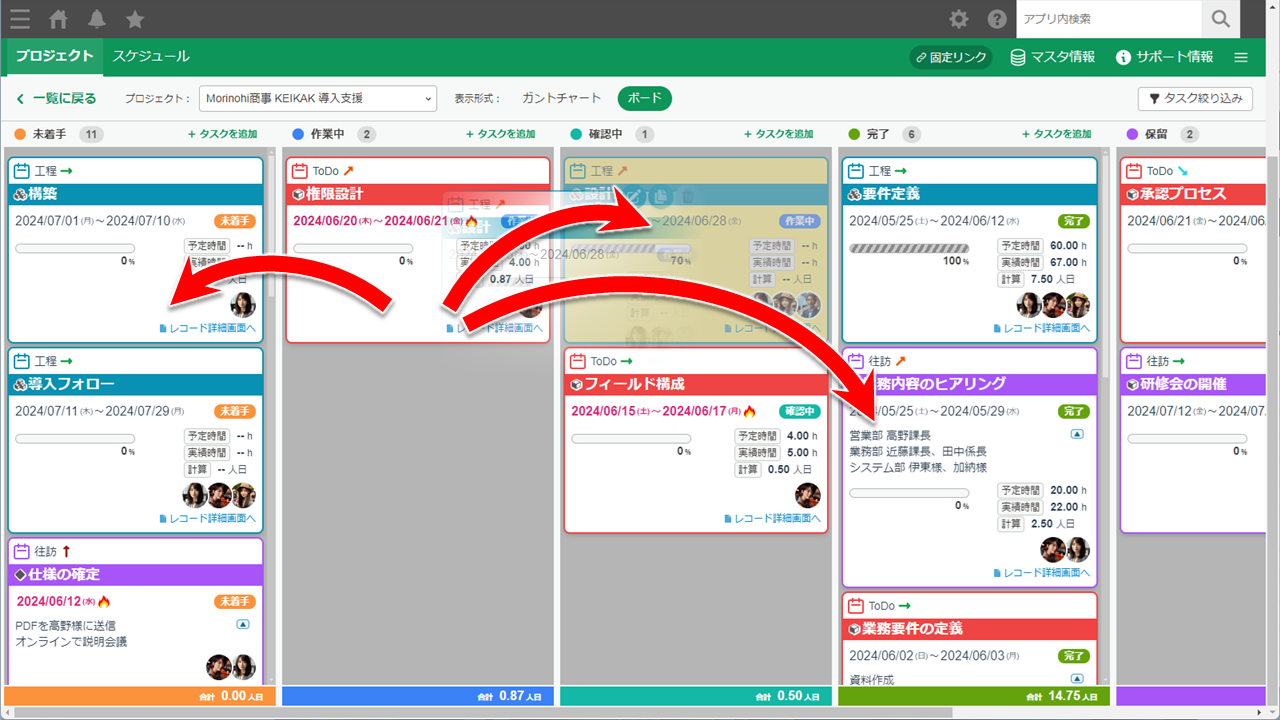
Task: Click progress bar on 構築 card
Action: click(75, 248)
